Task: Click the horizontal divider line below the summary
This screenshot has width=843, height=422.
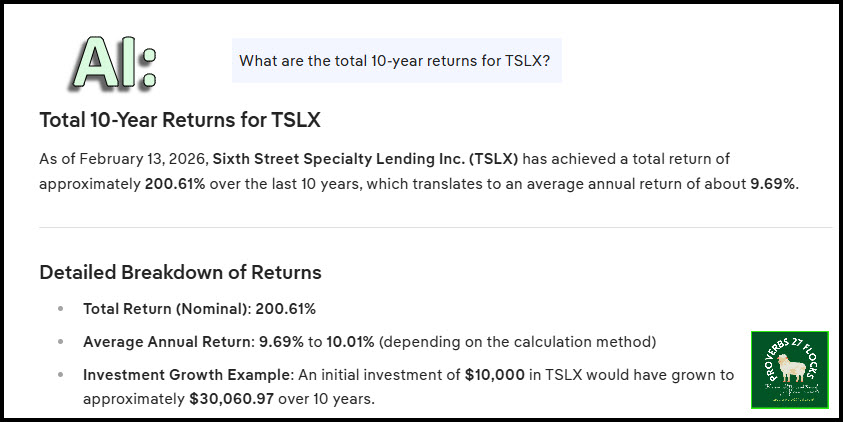Action: click(x=435, y=228)
